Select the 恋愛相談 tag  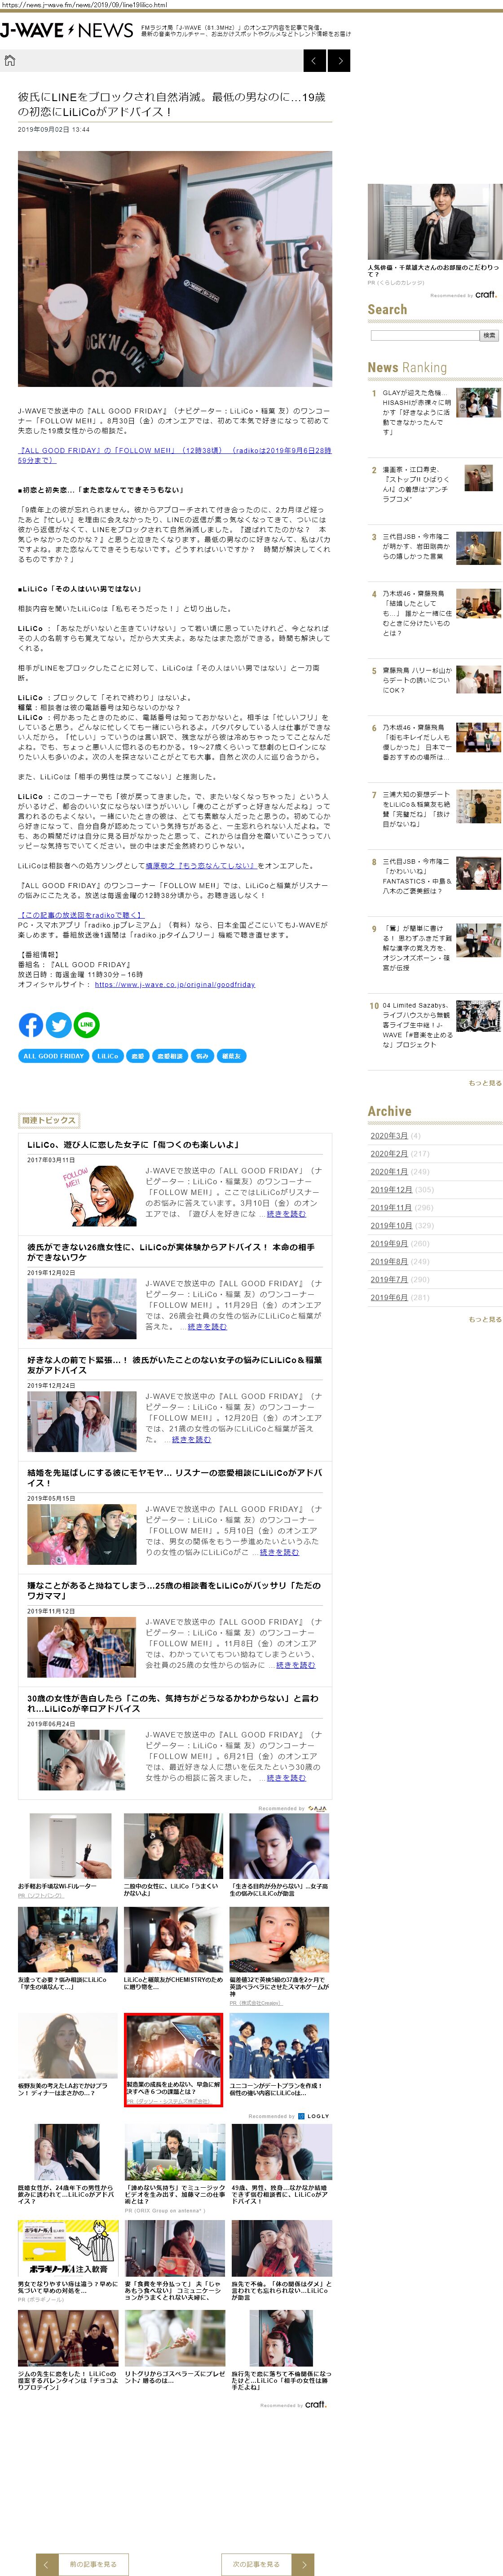point(169,1056)
